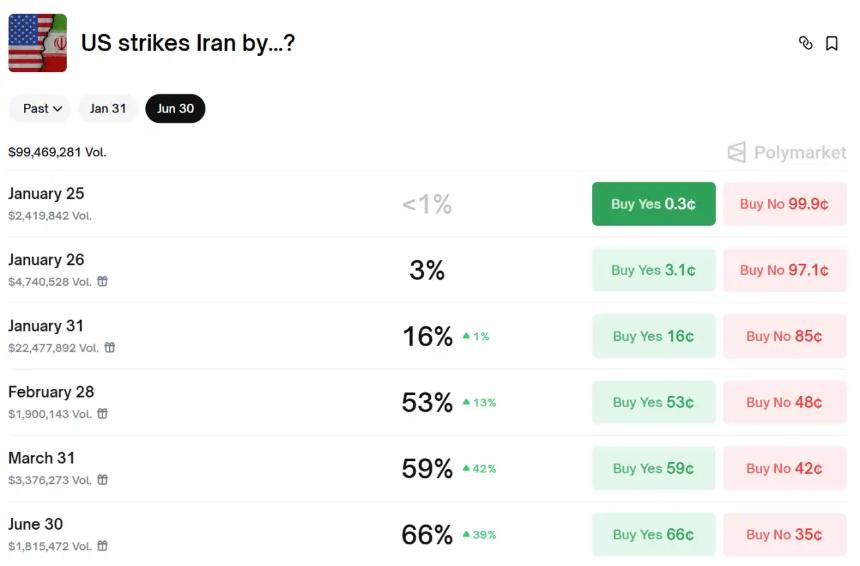Screen dimensions: 860x566
Task: Open the Past dropdown
Action: pos(42,108)
